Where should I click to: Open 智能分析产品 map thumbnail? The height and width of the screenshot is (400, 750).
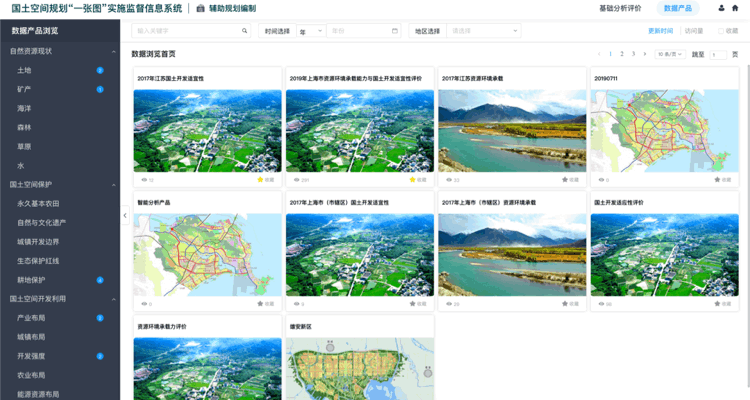pyautogui.click(x=208, y=255)
